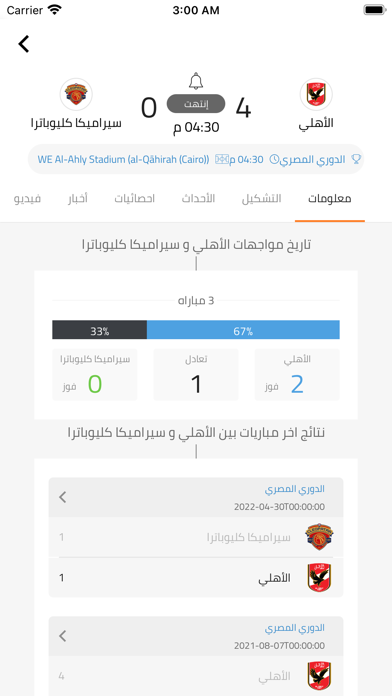Open WE Al-Ahly Stadium link
This screenshot has height=696, width=392.
(123, 159)
